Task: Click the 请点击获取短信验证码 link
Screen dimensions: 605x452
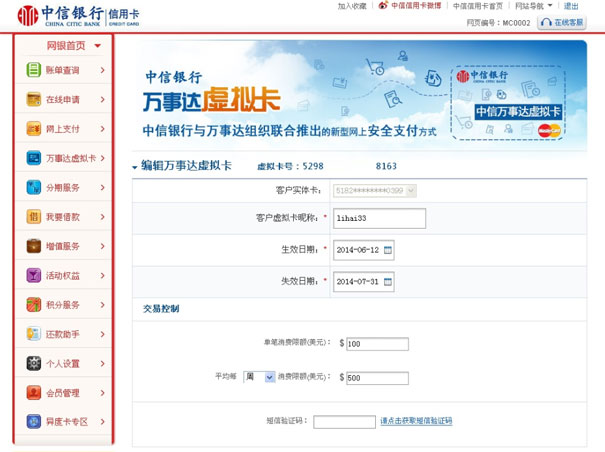Action: pyautogui.click(x=416, y=421)
